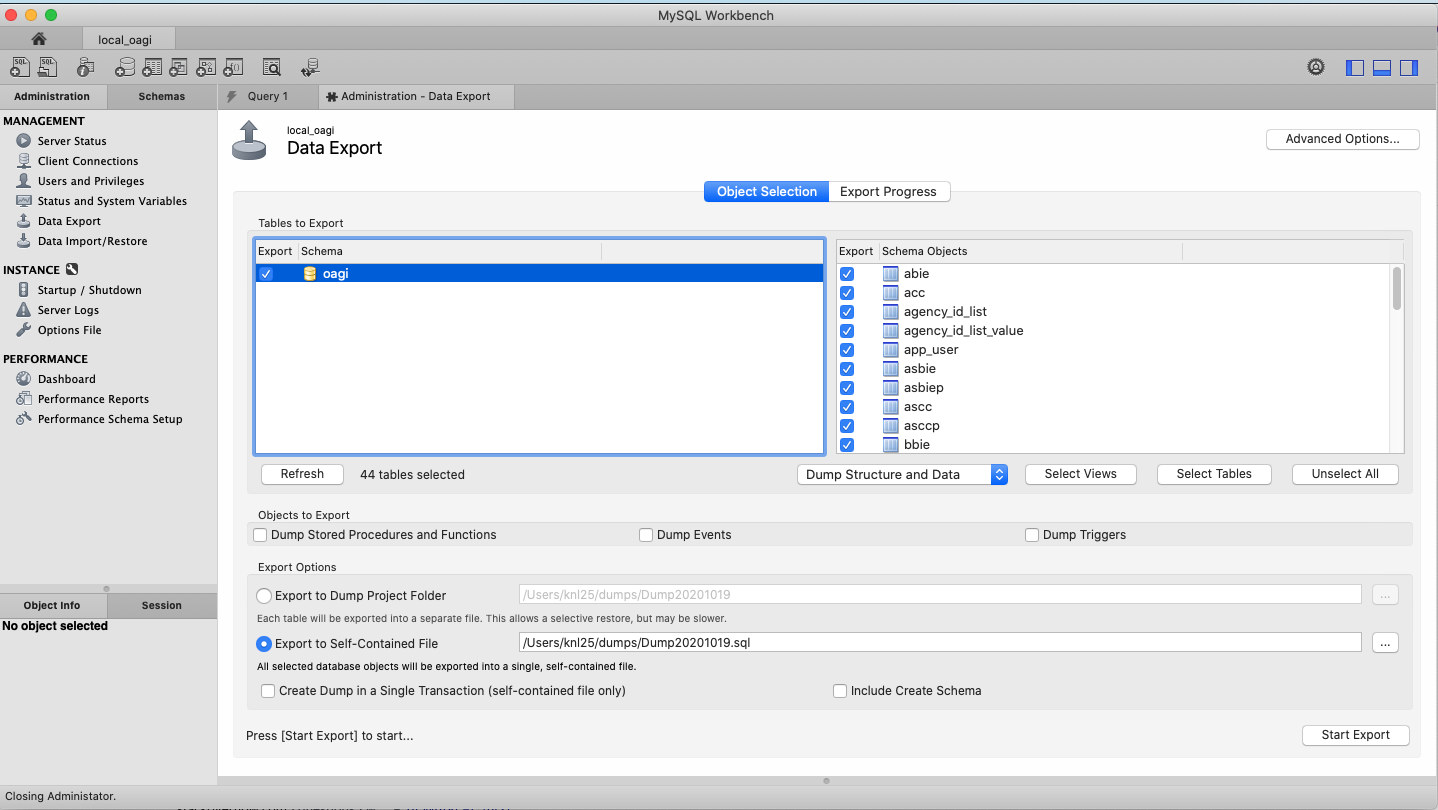Reconnect to the DBMS via the toolbar

311,67
